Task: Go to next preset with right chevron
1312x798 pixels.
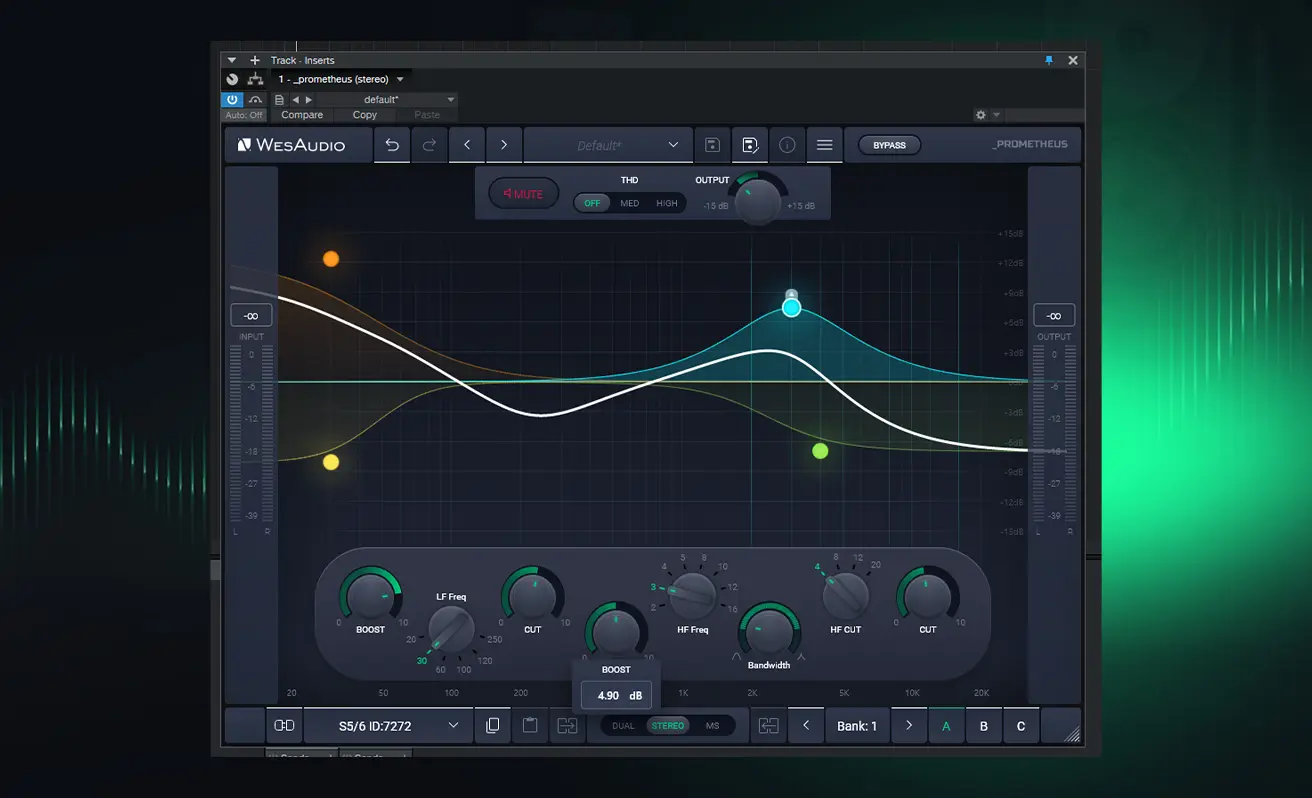Action: coord(504,145)
